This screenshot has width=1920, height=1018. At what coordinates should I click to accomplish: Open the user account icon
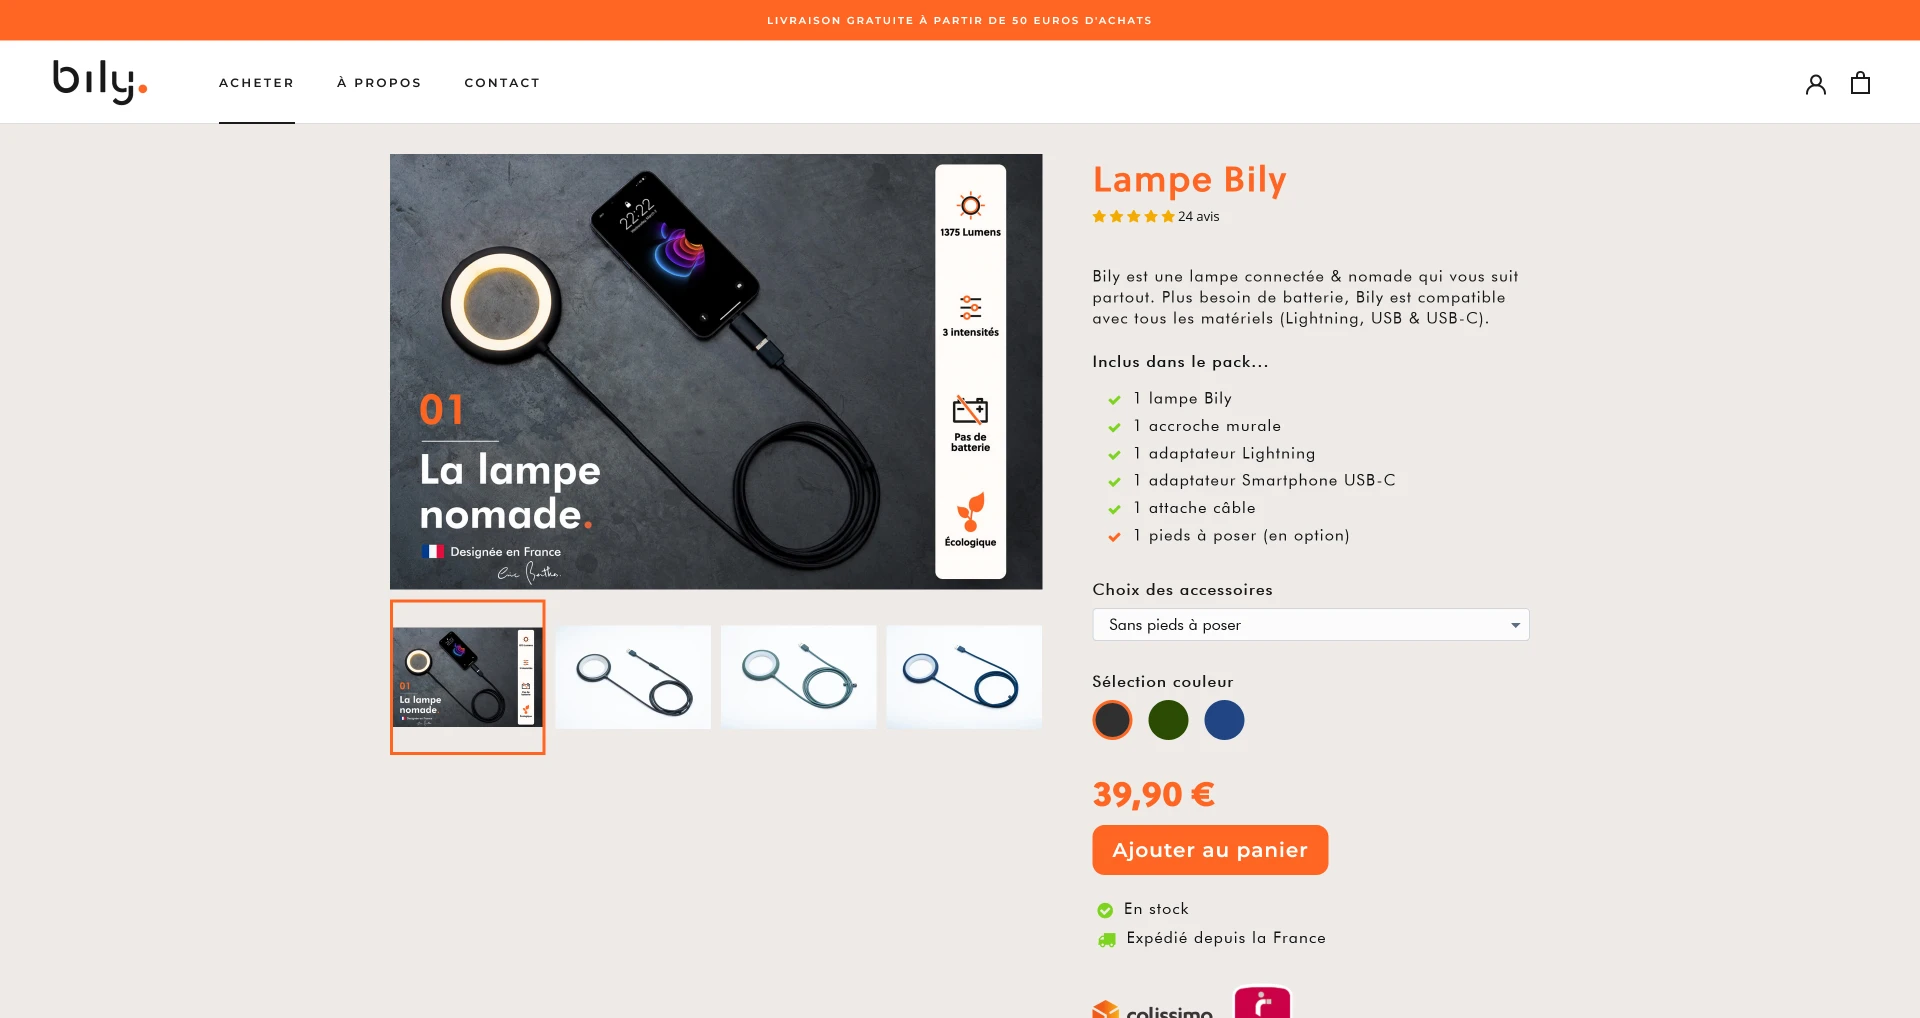point(1815,84)
